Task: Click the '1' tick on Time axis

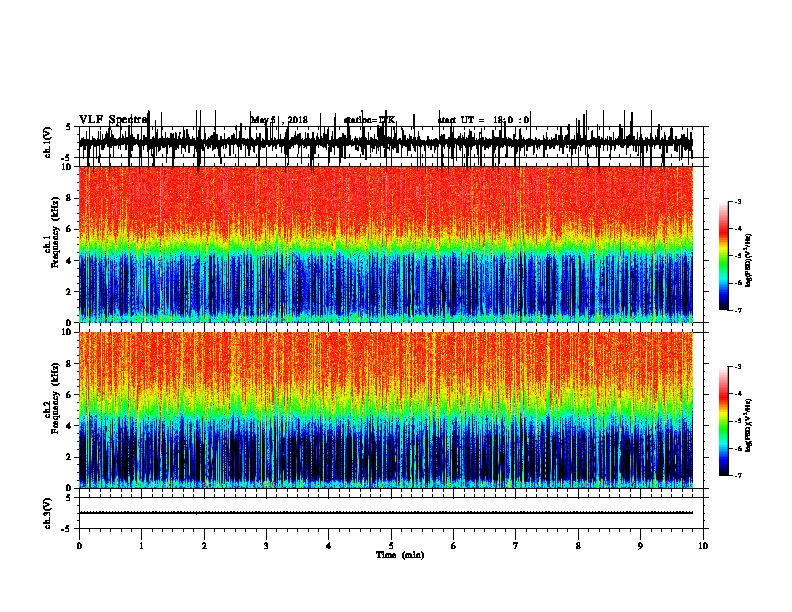Action: pos(142,546)
